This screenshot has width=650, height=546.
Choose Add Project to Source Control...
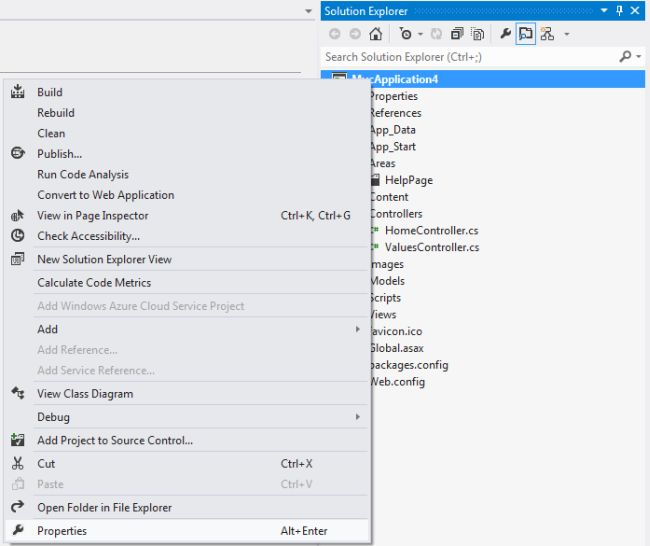click(187, 440)
